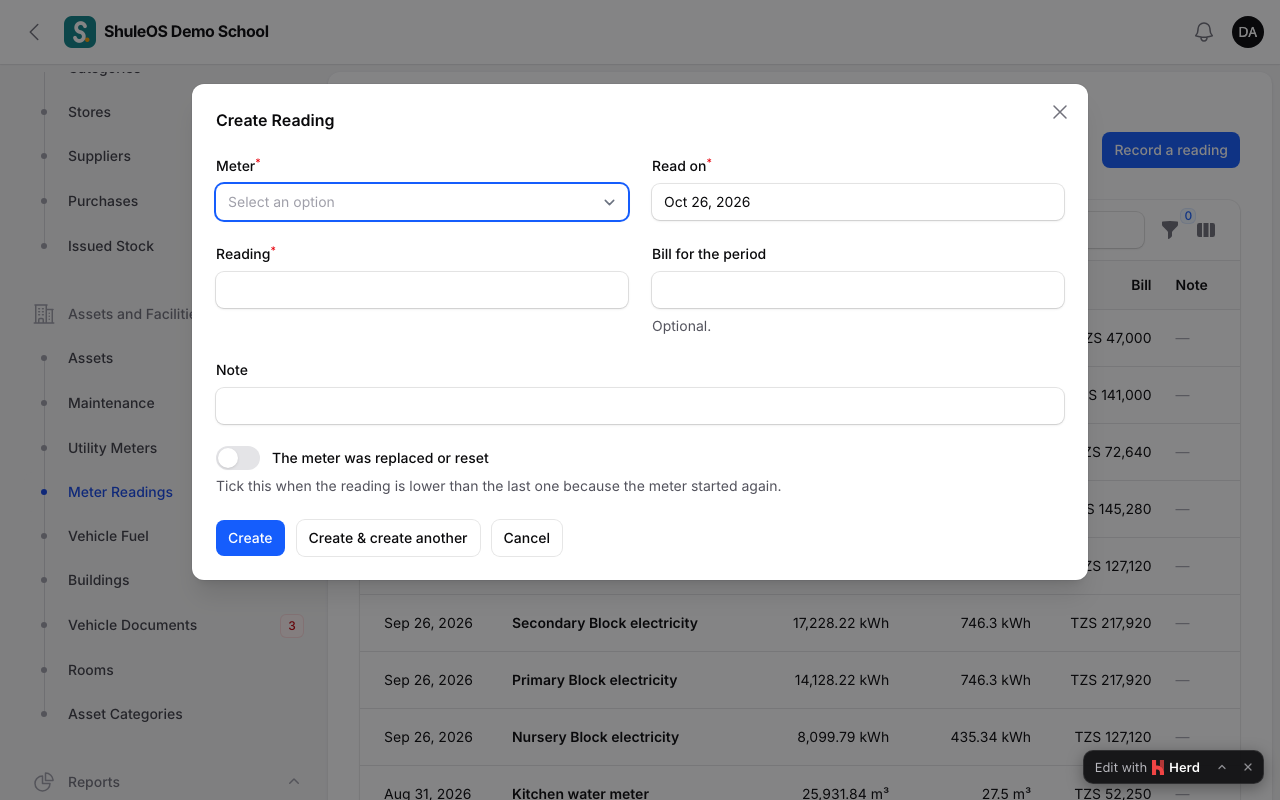This screenshot has height=800, width=1280.
Task: Click the blue Create button
Action: tap(250, 538)
